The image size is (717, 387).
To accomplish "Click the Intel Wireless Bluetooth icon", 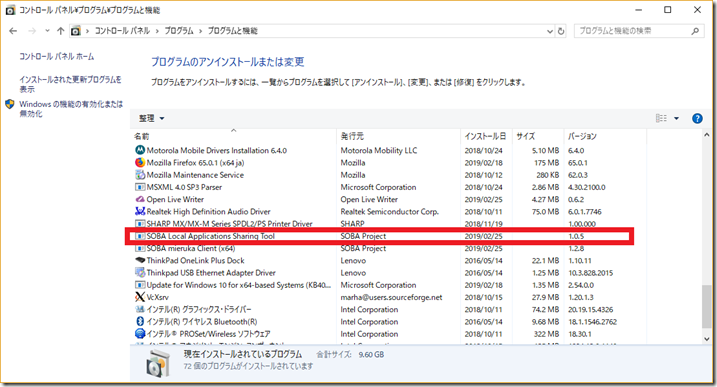I will [140, 322].
